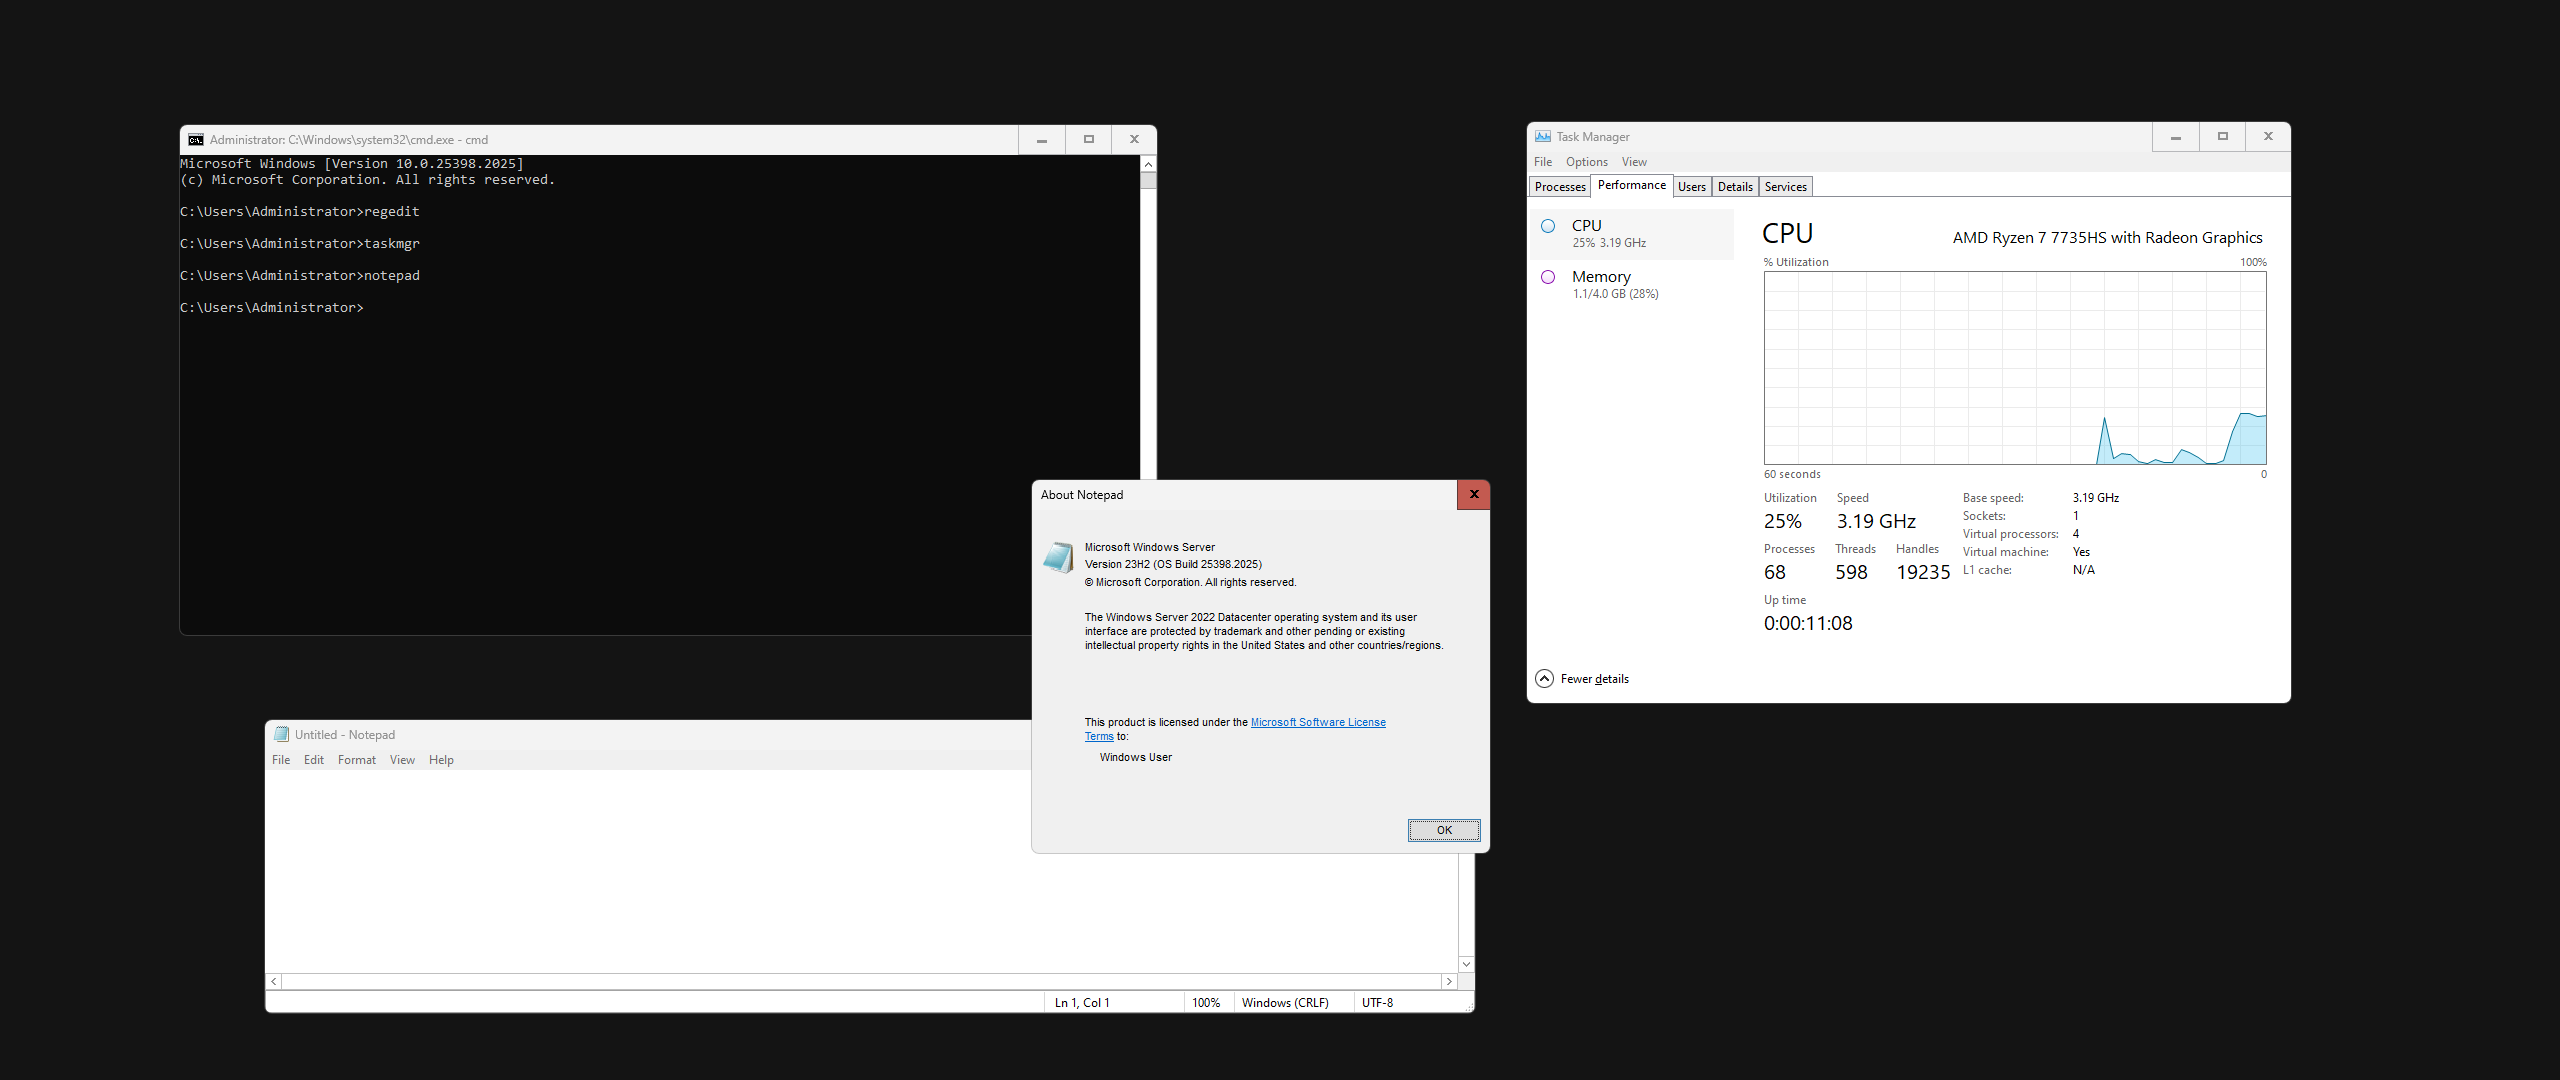The width and height of the screenshot is (2560, 1080).
Task: Collapse view with Fewer details chevron
Action: tap(1544, 679)
